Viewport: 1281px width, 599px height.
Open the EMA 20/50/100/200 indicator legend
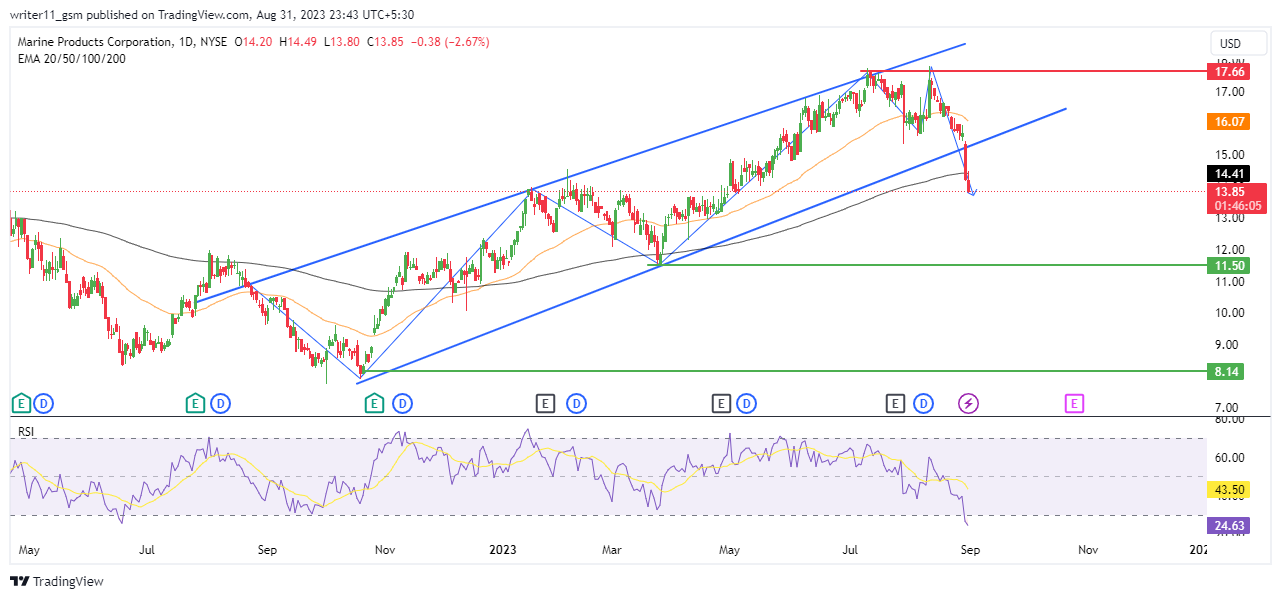coord(72,58)
